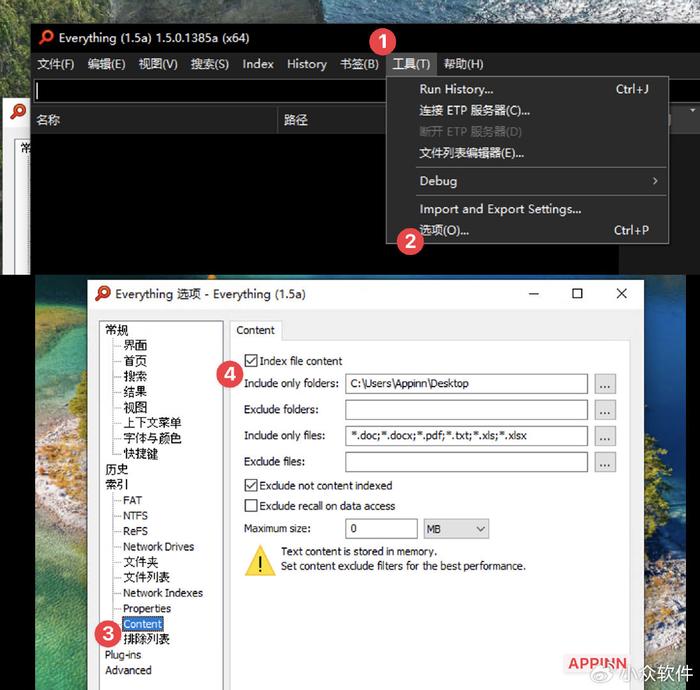Choose Import and Export Settings...
700x690 pixels.
click(527, 209)
